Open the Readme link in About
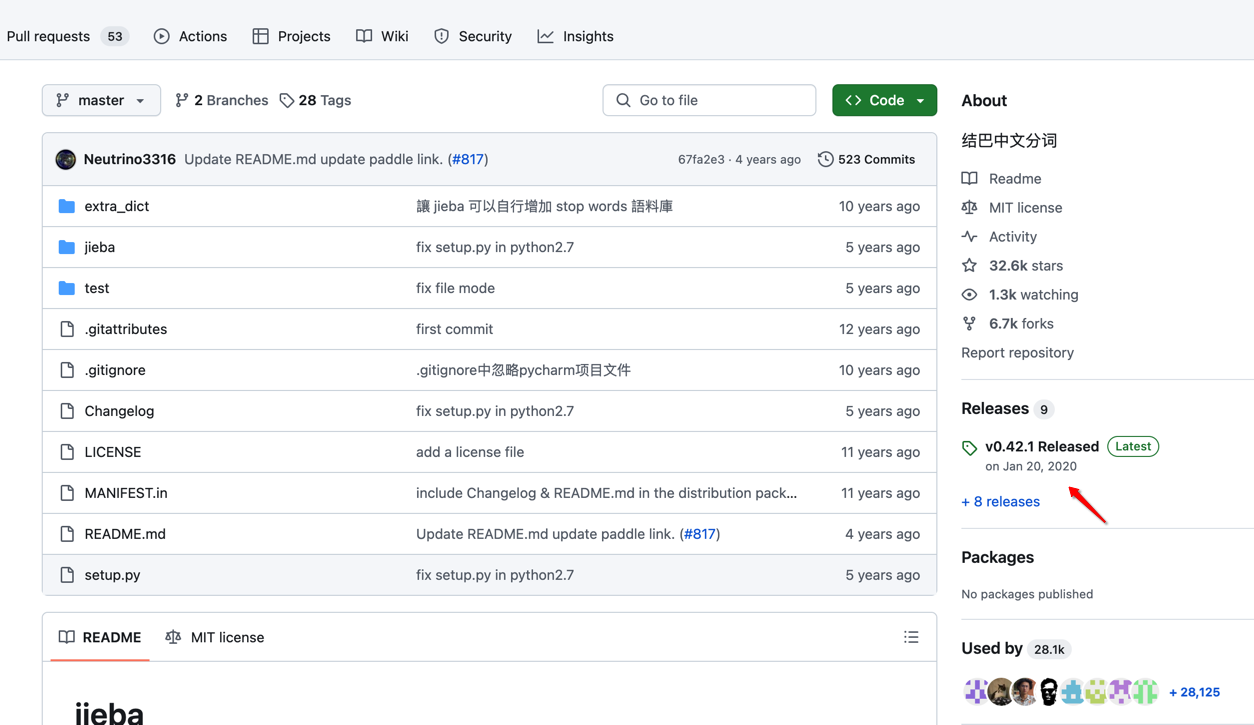This screenshot has width=1254, height=725. point(1015,179)
